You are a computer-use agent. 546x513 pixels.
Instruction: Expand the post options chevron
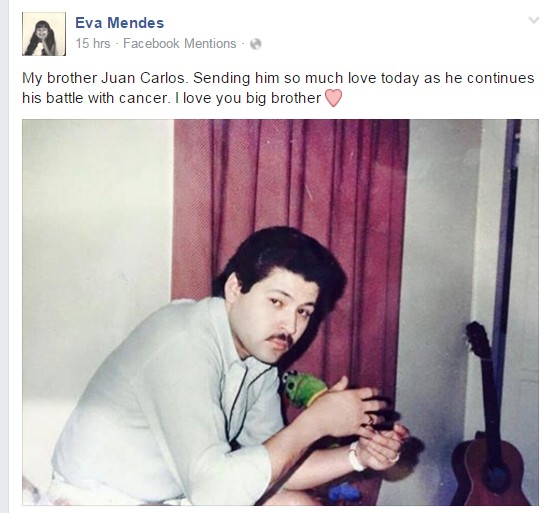[534, 20]
